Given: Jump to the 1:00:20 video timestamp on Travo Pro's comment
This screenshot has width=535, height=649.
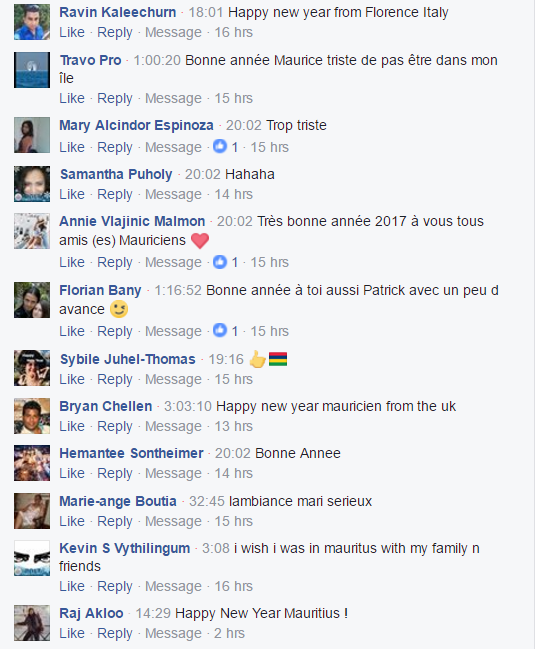Looking at the screenshot, I should [157, 60].
